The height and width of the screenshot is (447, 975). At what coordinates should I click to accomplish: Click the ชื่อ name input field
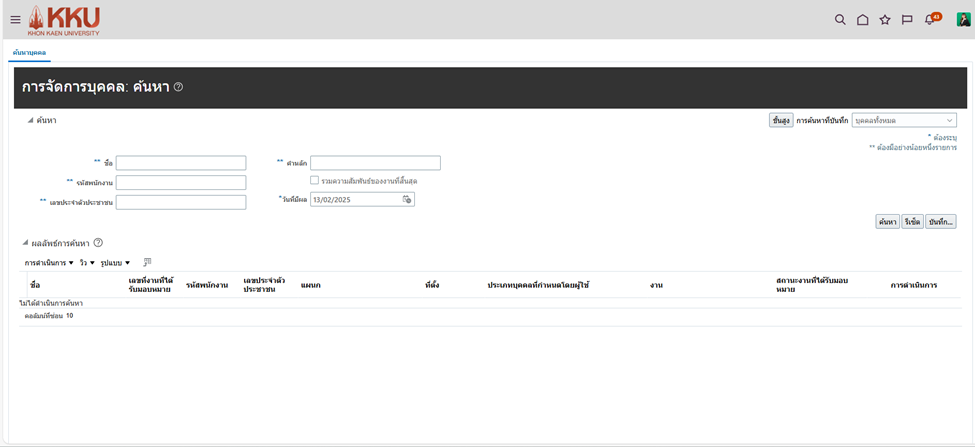pos(180,163)
